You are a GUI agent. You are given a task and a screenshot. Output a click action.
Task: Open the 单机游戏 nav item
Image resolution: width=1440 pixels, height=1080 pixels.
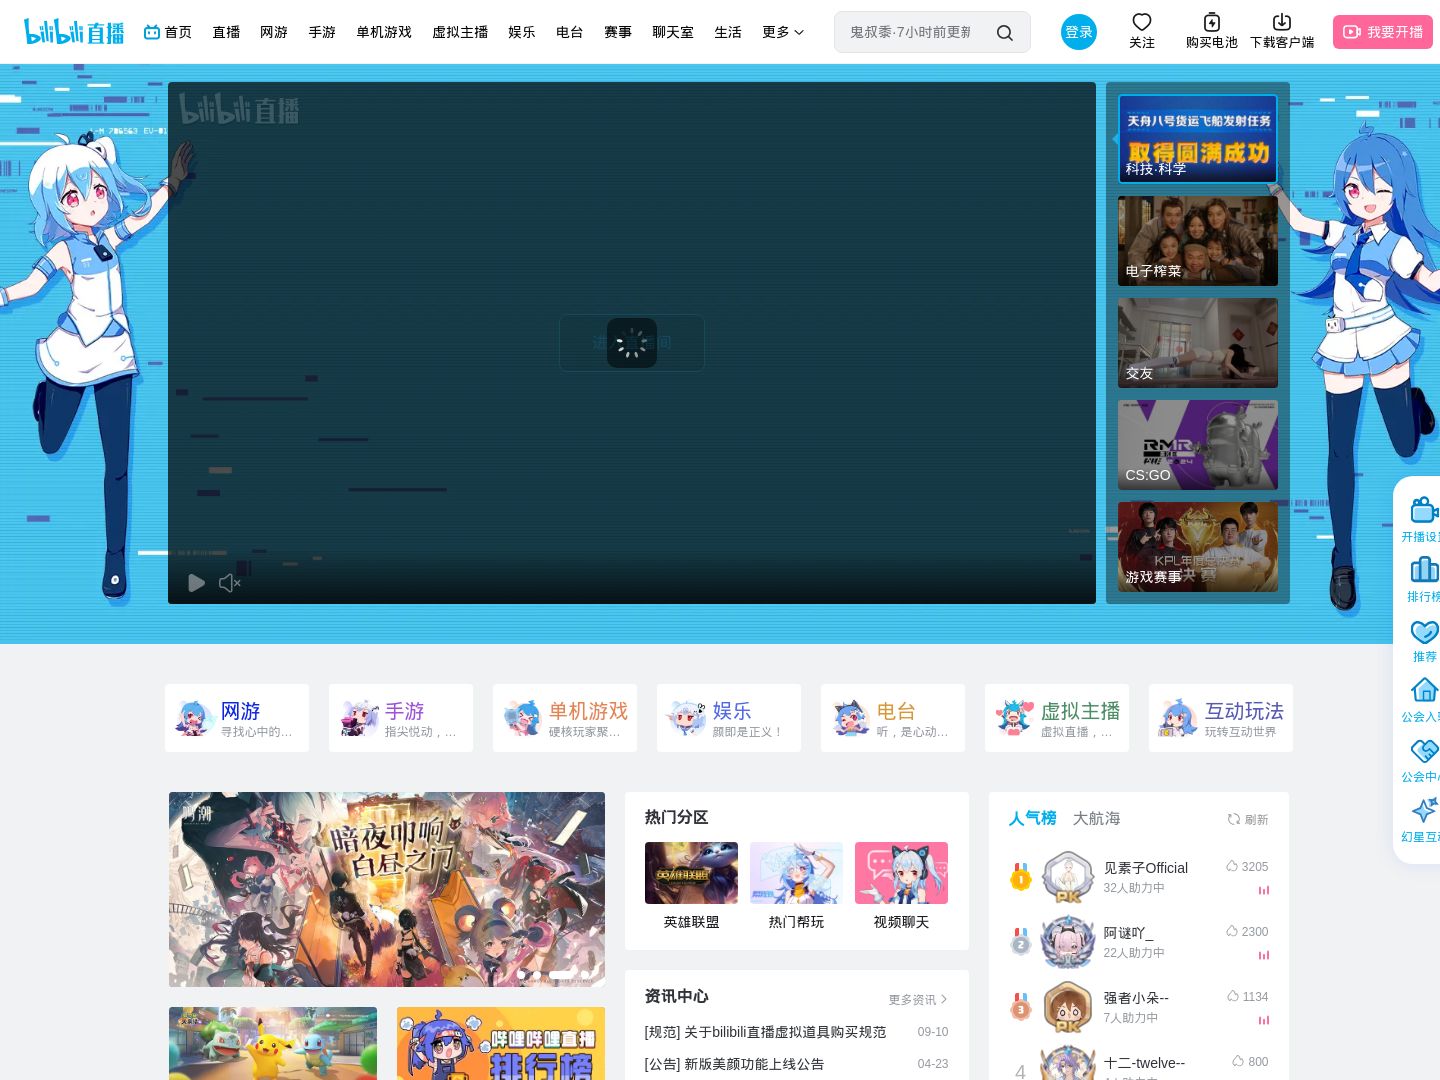tap(384, 32)
